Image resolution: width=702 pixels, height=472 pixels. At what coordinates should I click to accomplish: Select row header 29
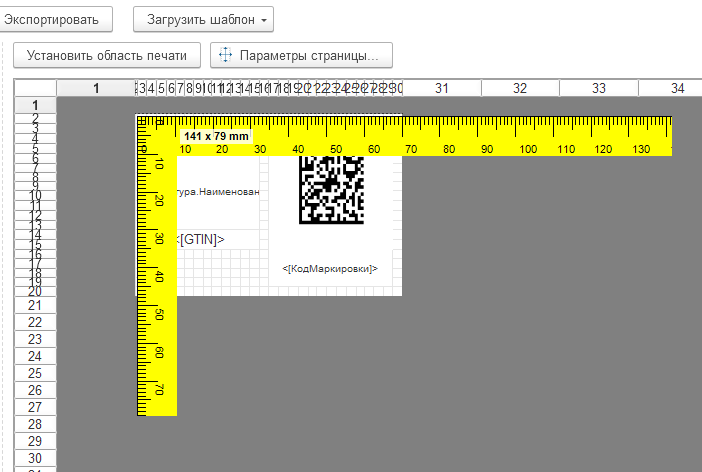pyautogui.click(x=35, y=442)
